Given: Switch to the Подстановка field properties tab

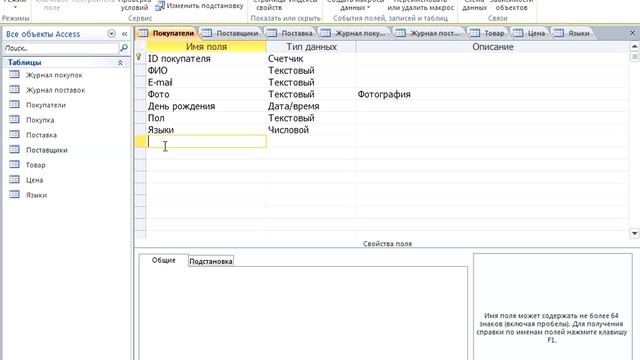Looking at the screenshot, I should tap(211, 261).
